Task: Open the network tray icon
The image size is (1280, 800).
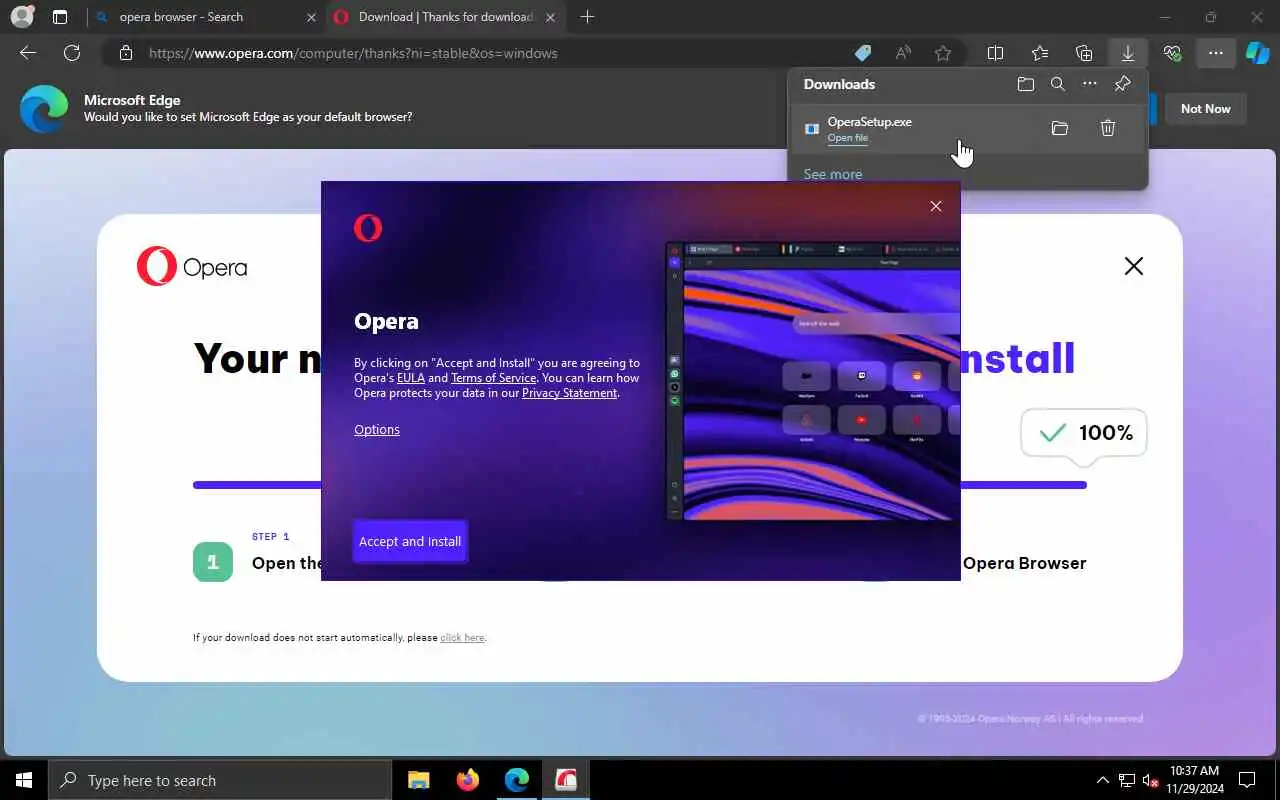Action: [x=1127, y=780]
